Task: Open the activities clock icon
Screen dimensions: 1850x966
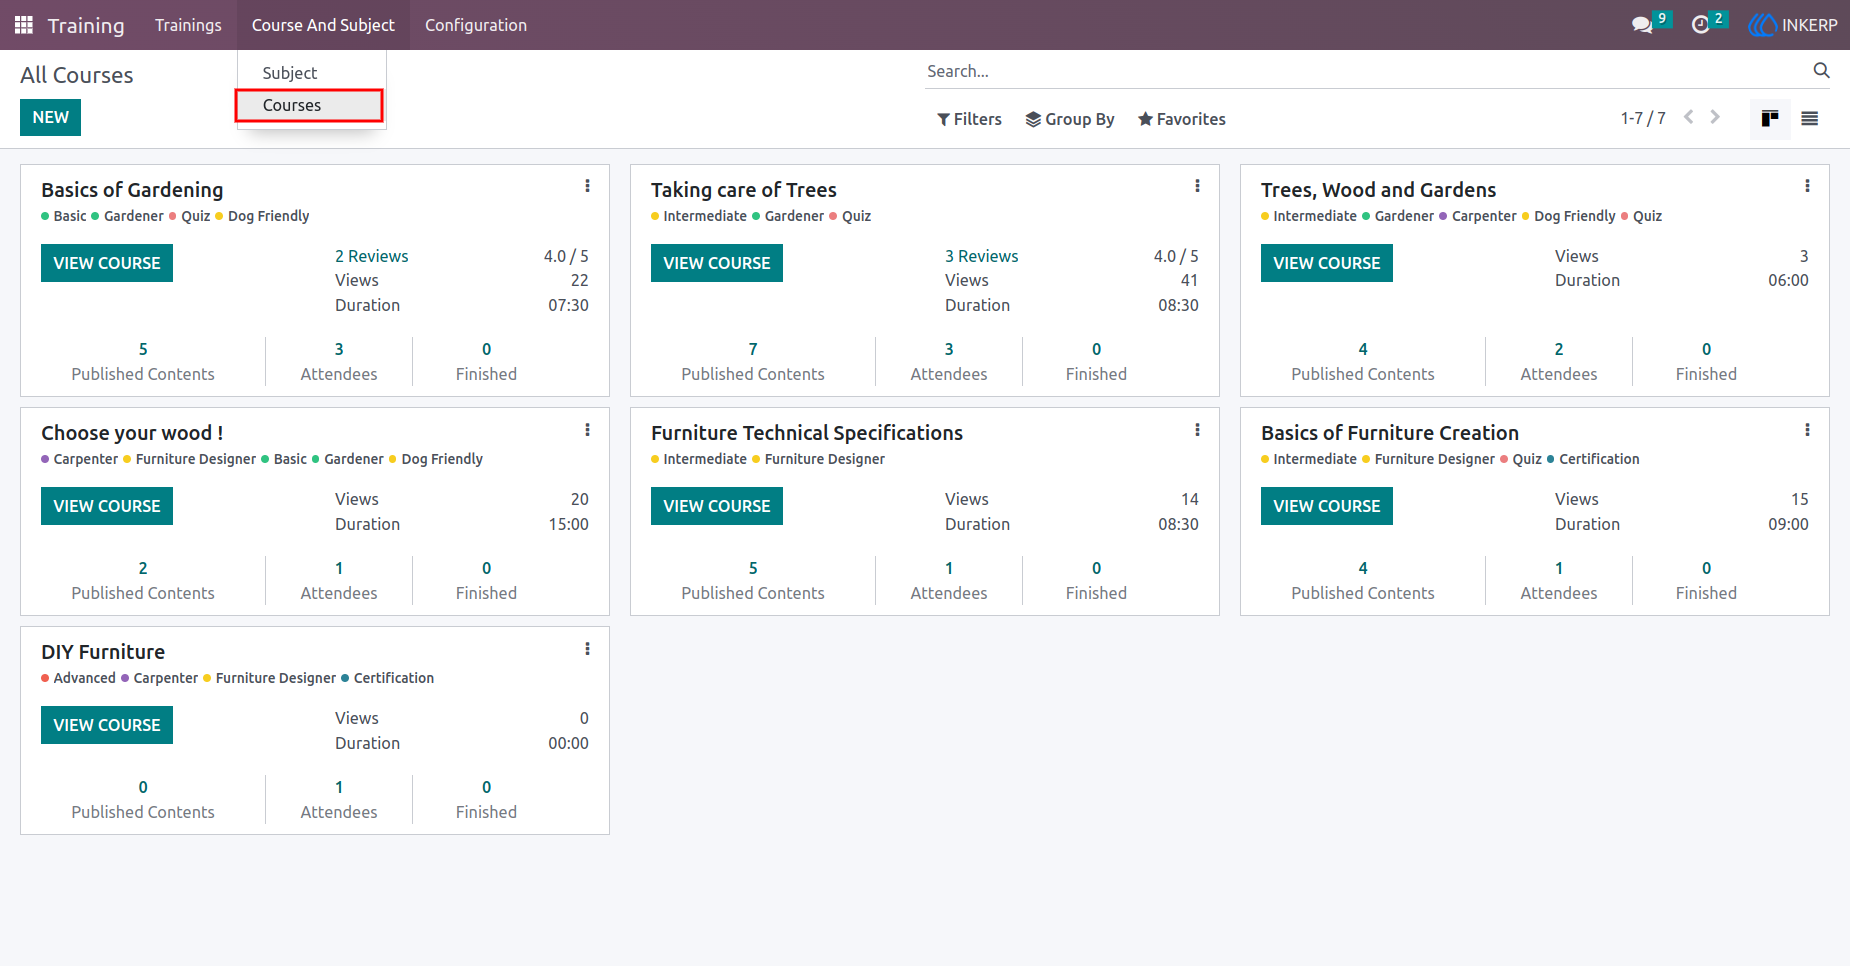Action: [1700, 25]
